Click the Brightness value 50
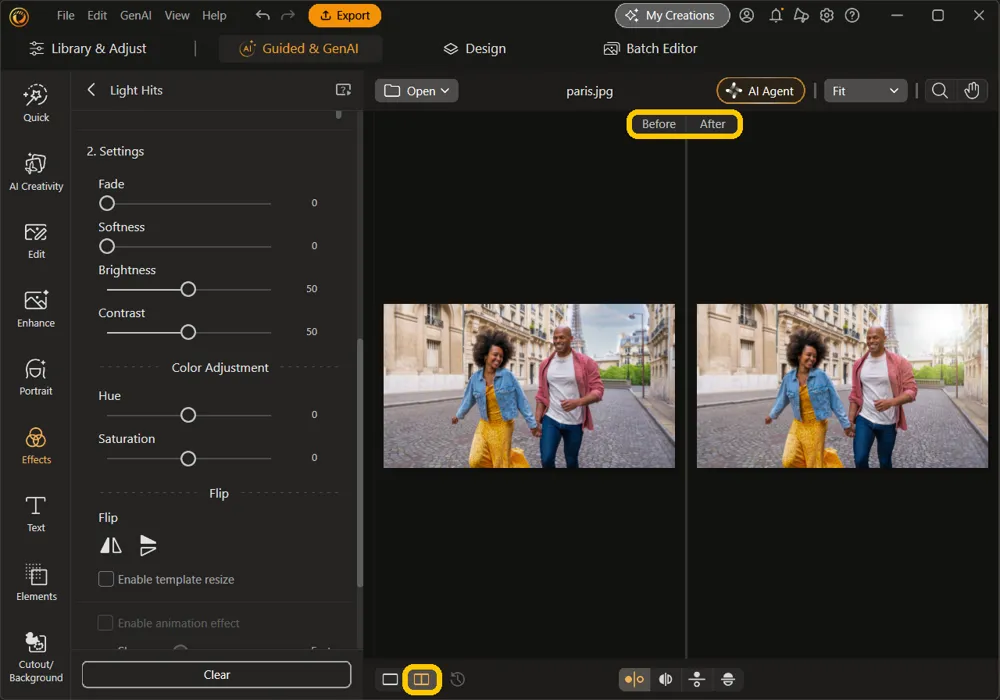The height and width of the screenshot is (700, 1000). point(311,289)
